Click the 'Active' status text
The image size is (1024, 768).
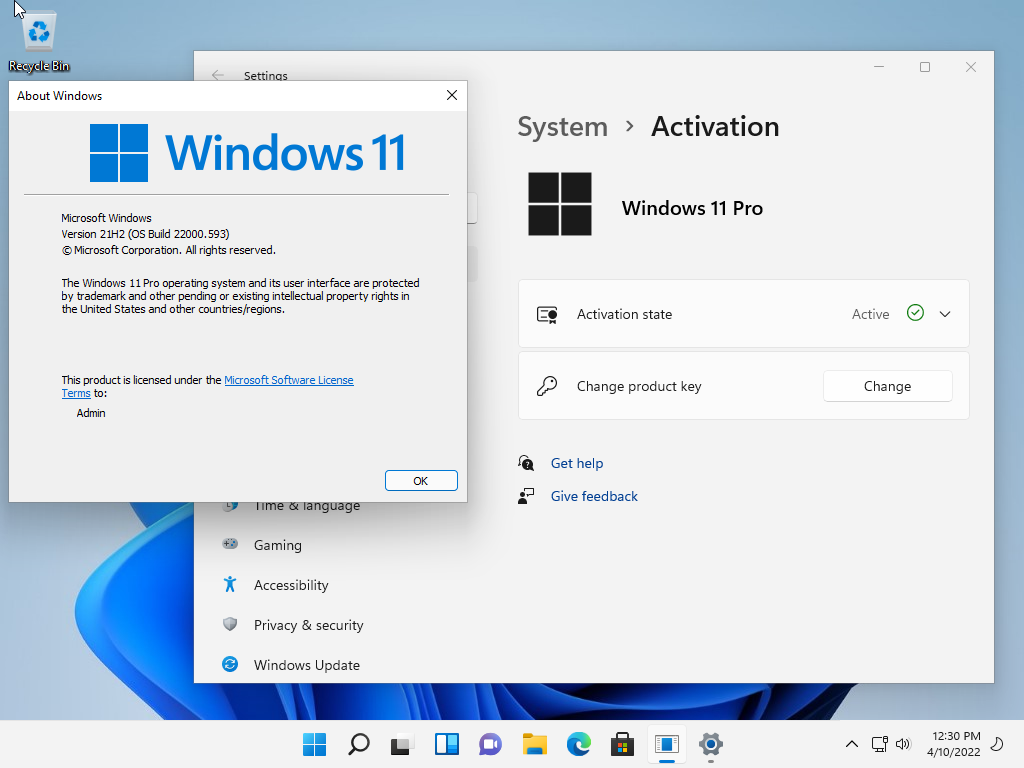pyautogui.click(x=871, y=314)
